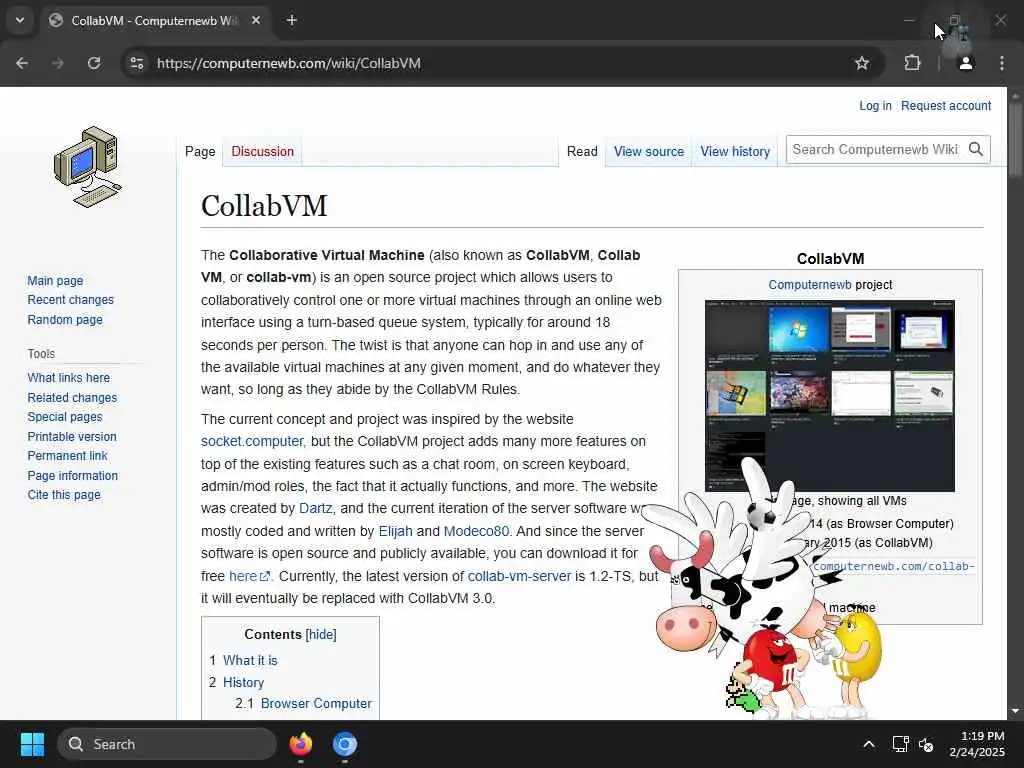Click the page vertical scrollbar

(x=1015, y=140)
